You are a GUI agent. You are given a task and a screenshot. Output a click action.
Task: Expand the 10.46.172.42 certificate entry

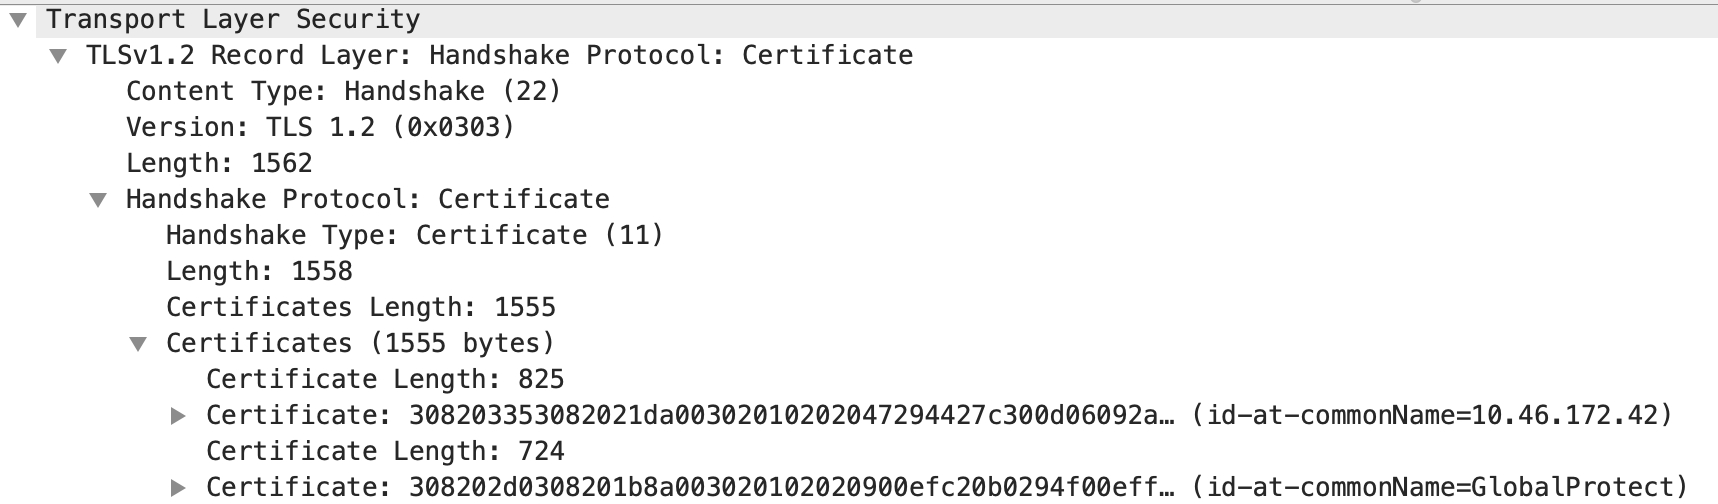coord(178,416)
